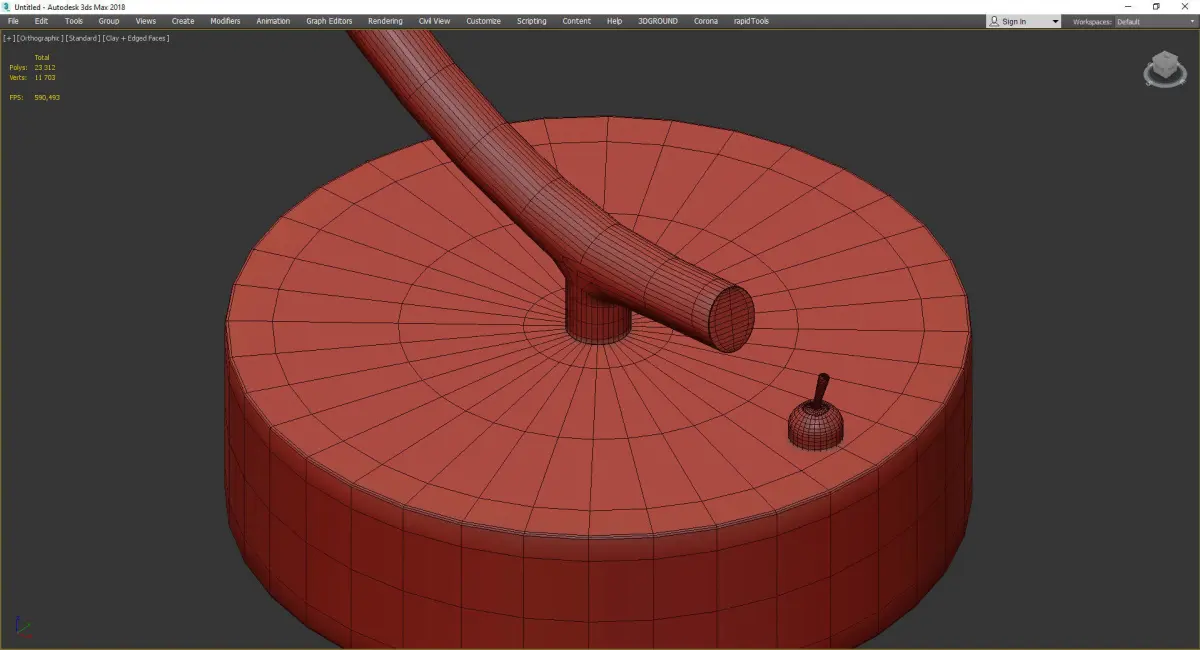Viewport: 1200px width, 650px height.
Task: Open the Clay + Edged Faces shading menu
Action: point(135,38)
